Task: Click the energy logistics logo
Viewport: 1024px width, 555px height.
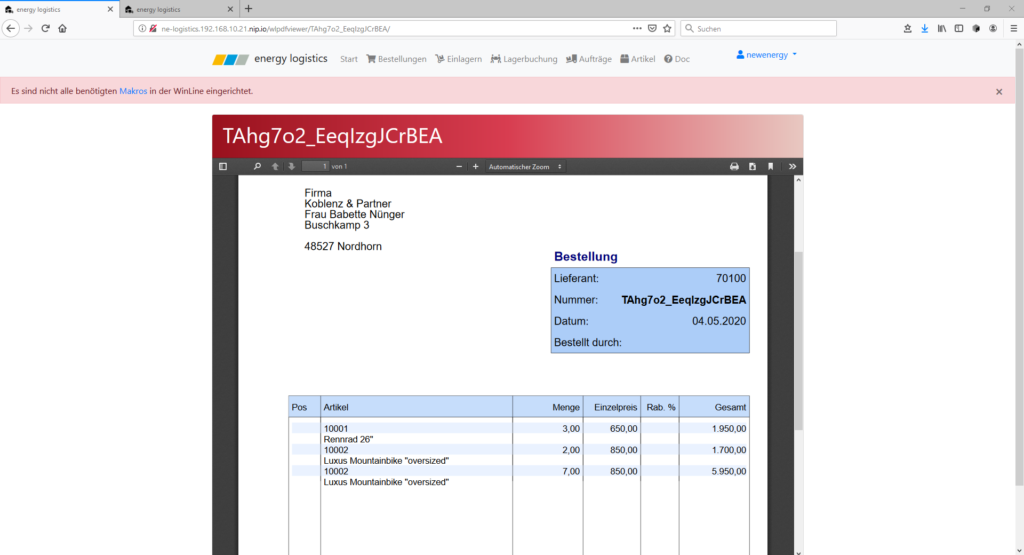Action: click(270, 59)
